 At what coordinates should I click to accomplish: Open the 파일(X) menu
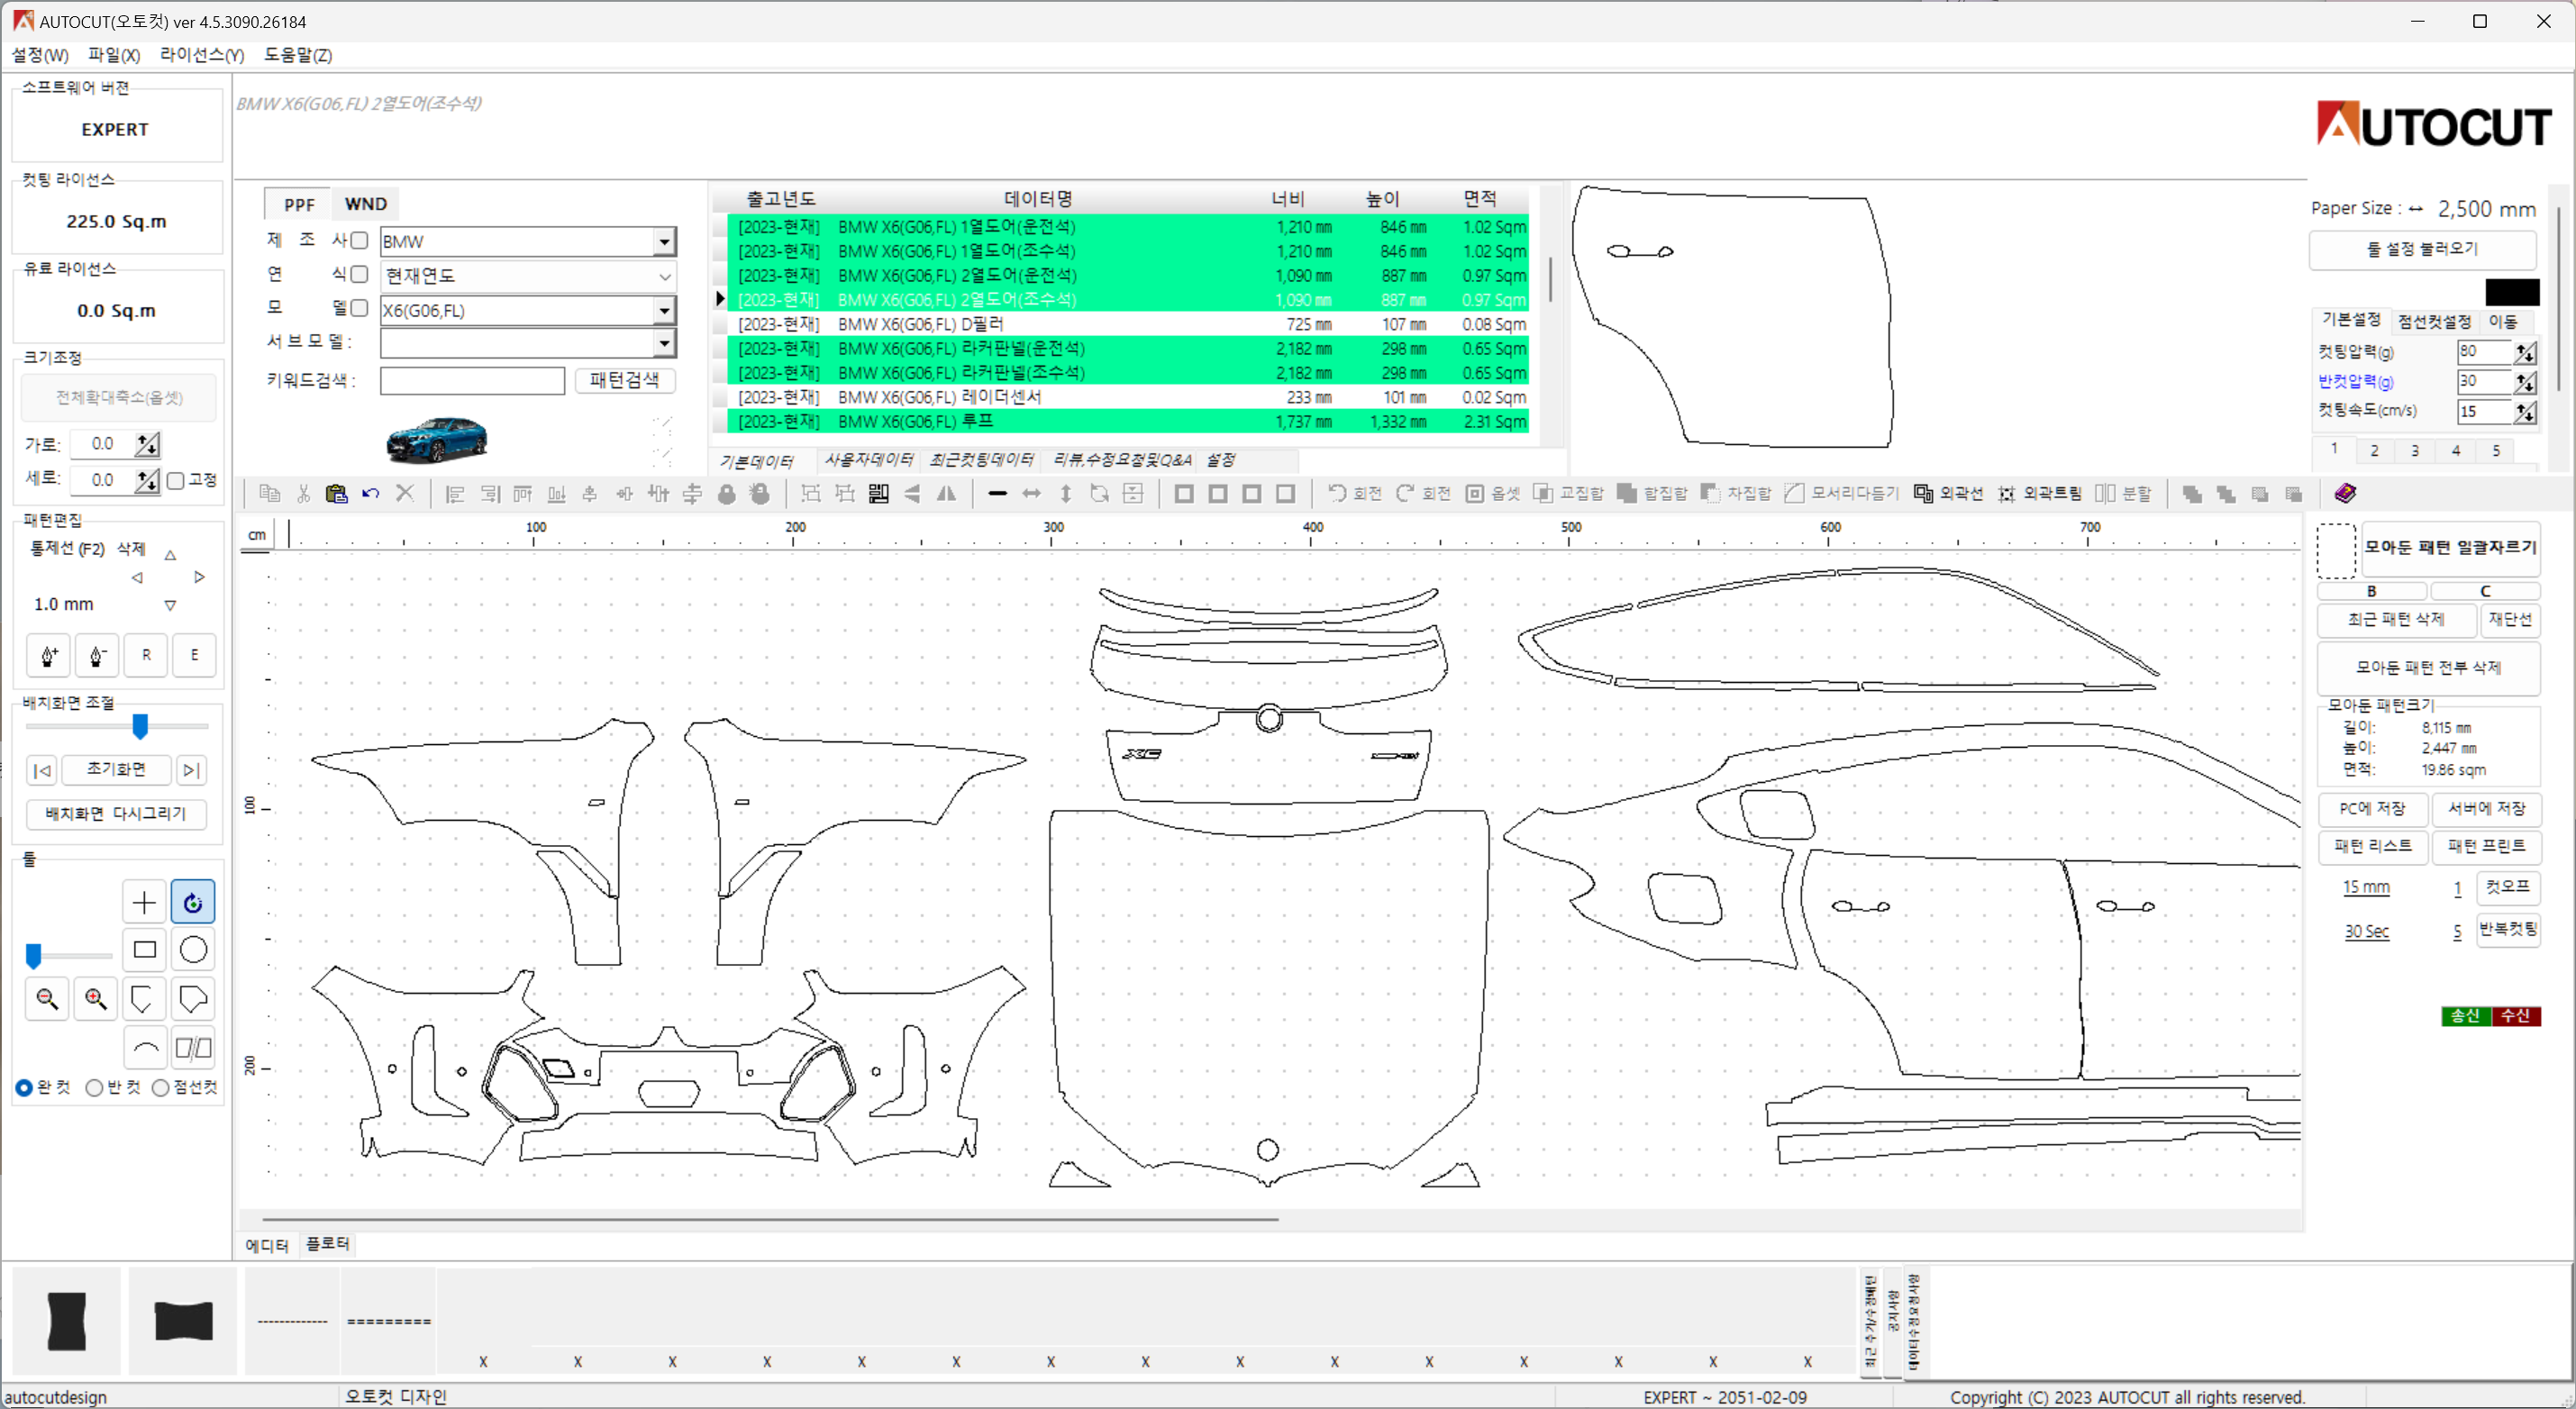[114, 55]
